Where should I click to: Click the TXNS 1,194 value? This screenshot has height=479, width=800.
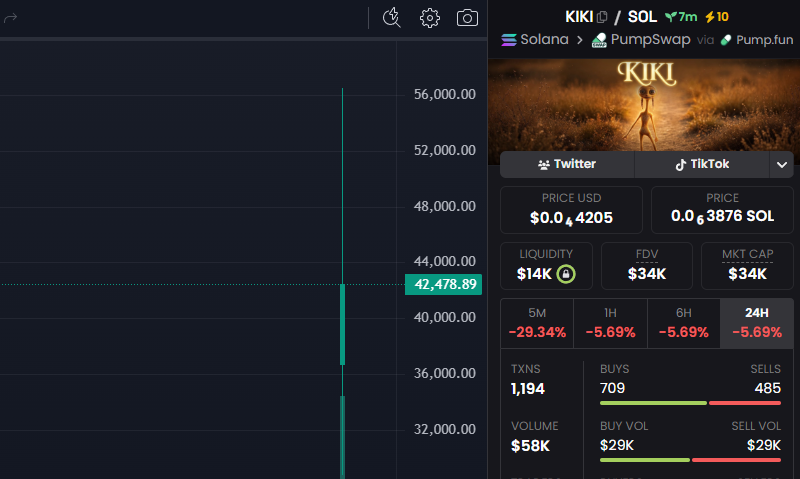click(528, 389)
